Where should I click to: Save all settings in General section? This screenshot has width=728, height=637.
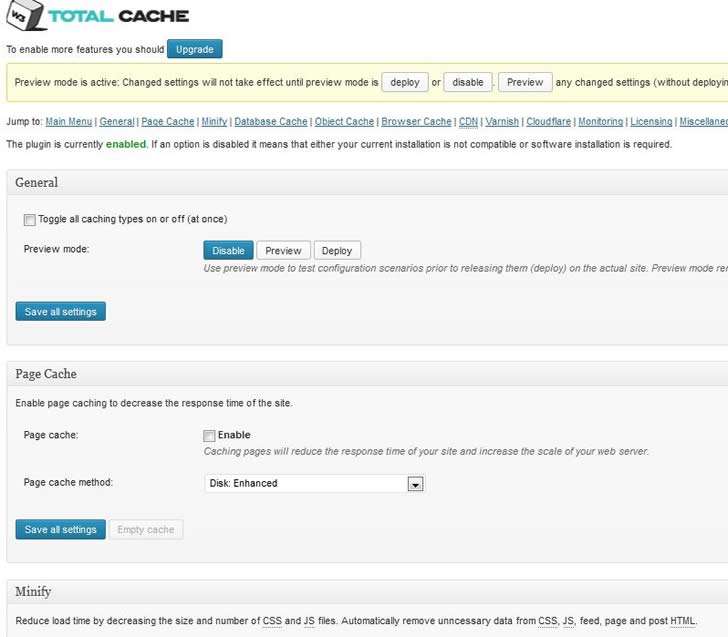click(x=60, y=312)
